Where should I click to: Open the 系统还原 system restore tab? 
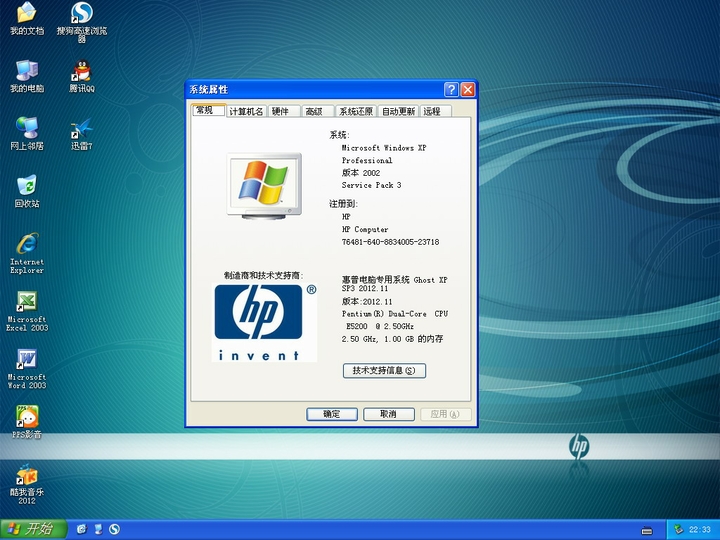pyautogui.click(x=356, y=112)
